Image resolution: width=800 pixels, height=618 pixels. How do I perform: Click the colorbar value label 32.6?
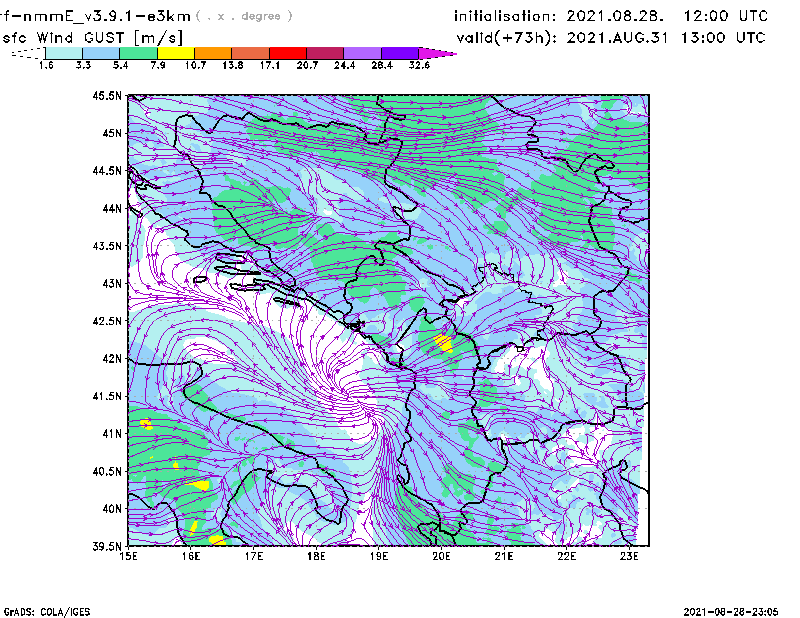coord(419,65)
